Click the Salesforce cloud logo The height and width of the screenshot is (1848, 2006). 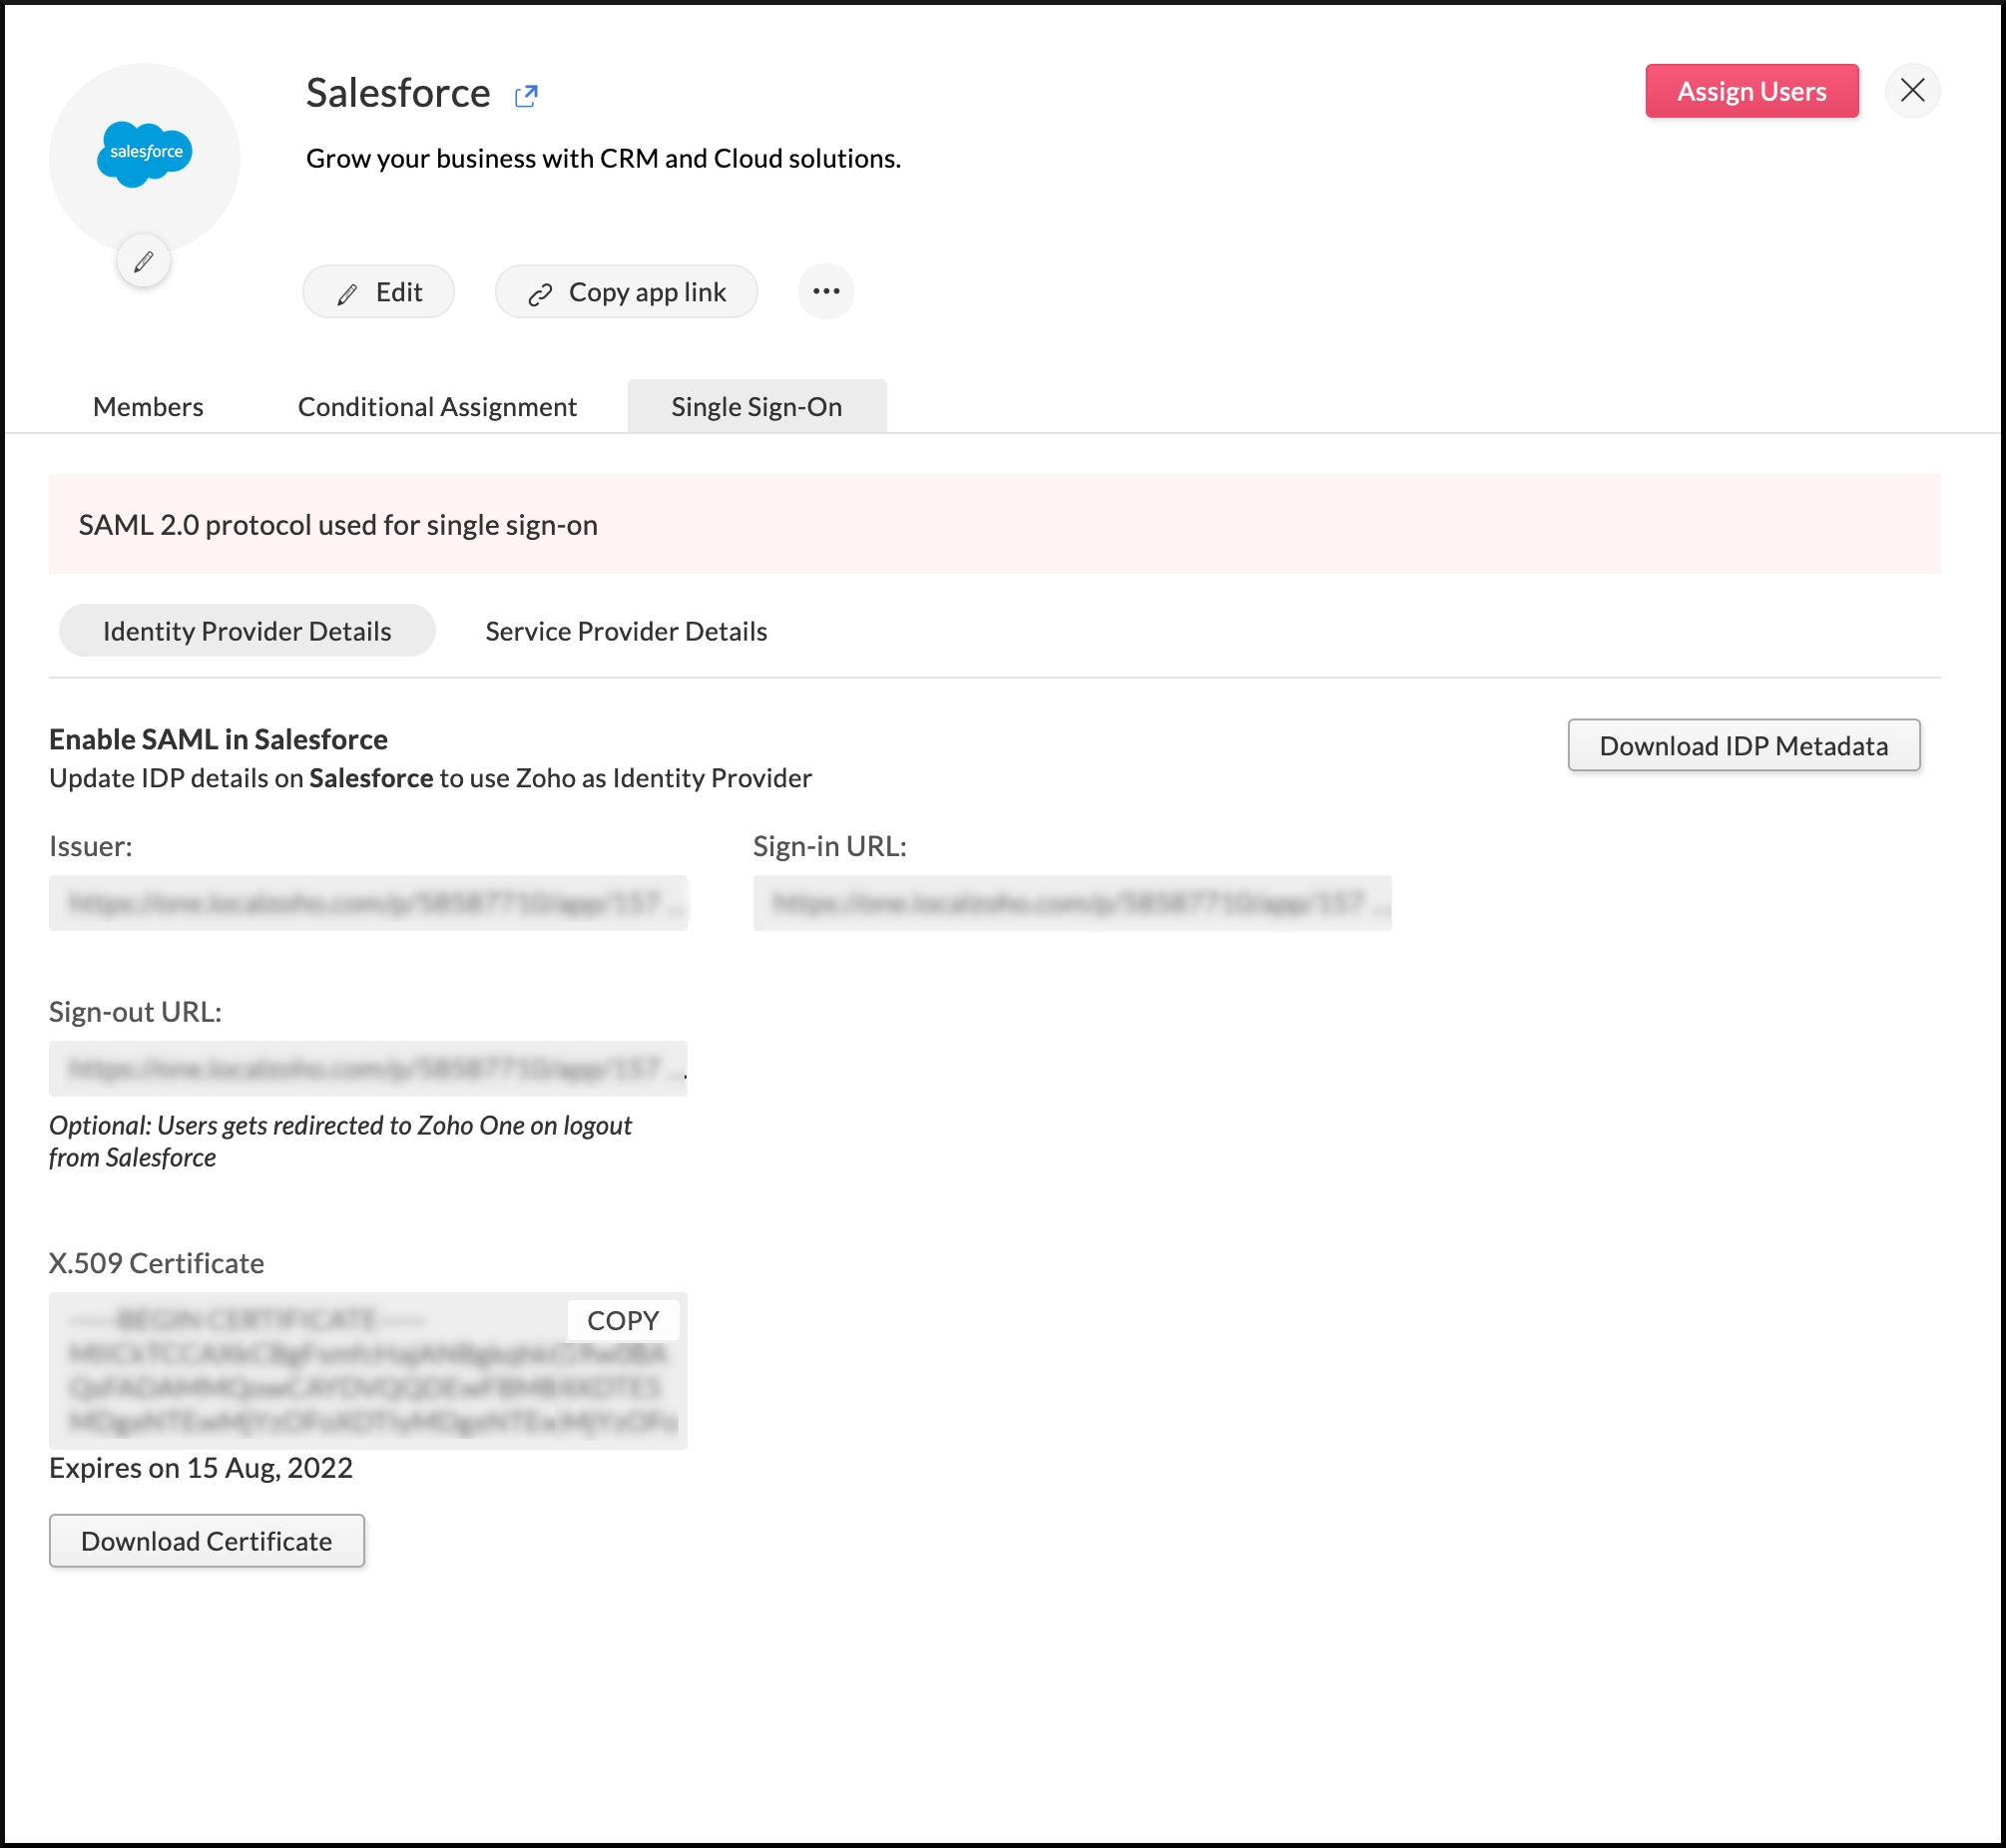tap(145, 153)
